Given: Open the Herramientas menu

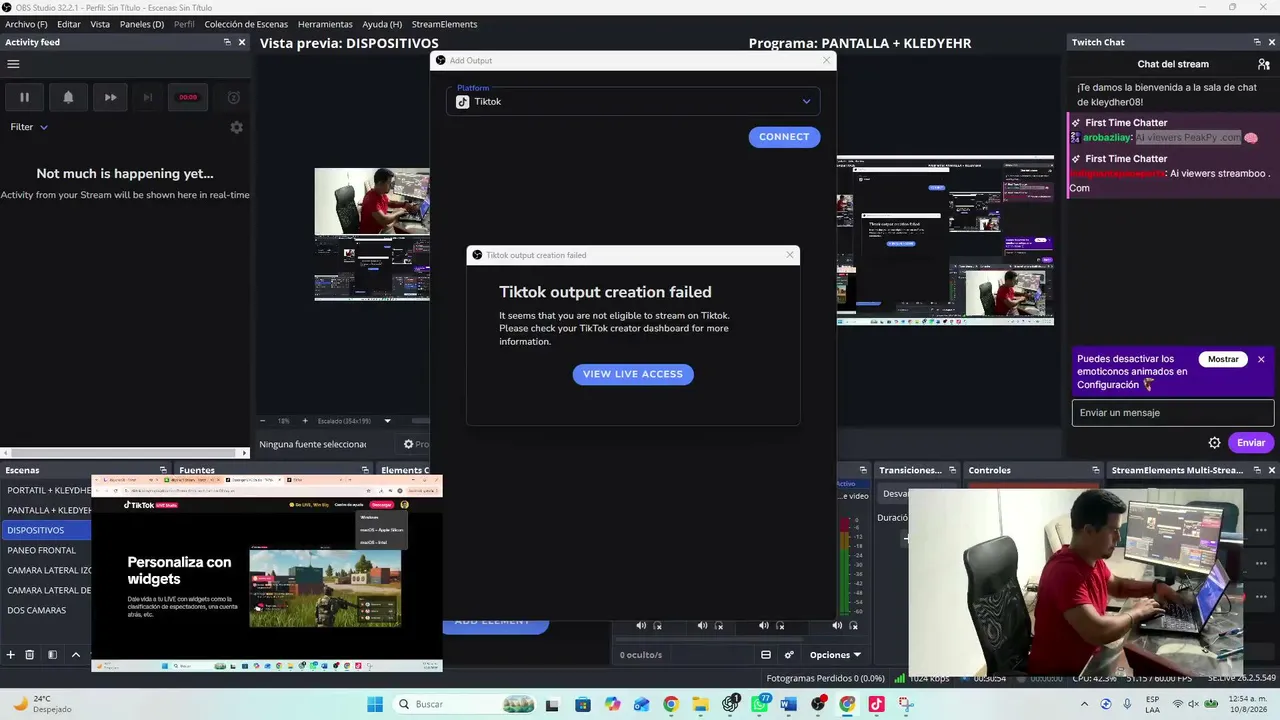Looking at the screenshot, I should tap(325, 24).
